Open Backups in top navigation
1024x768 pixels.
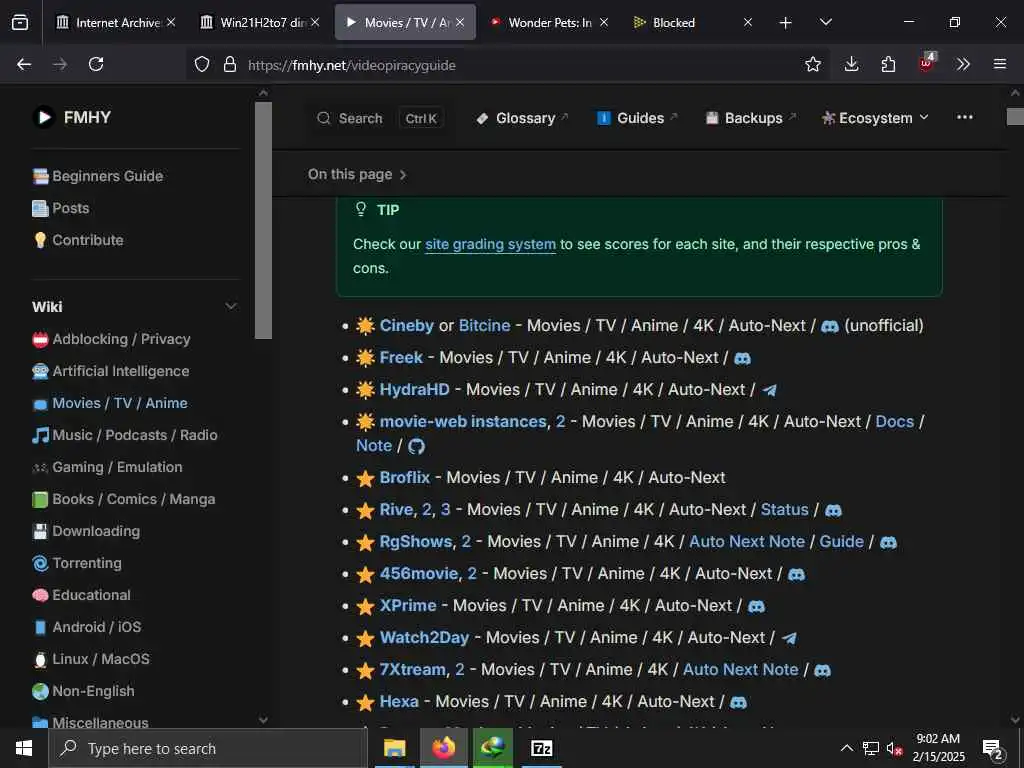point(751,118)
